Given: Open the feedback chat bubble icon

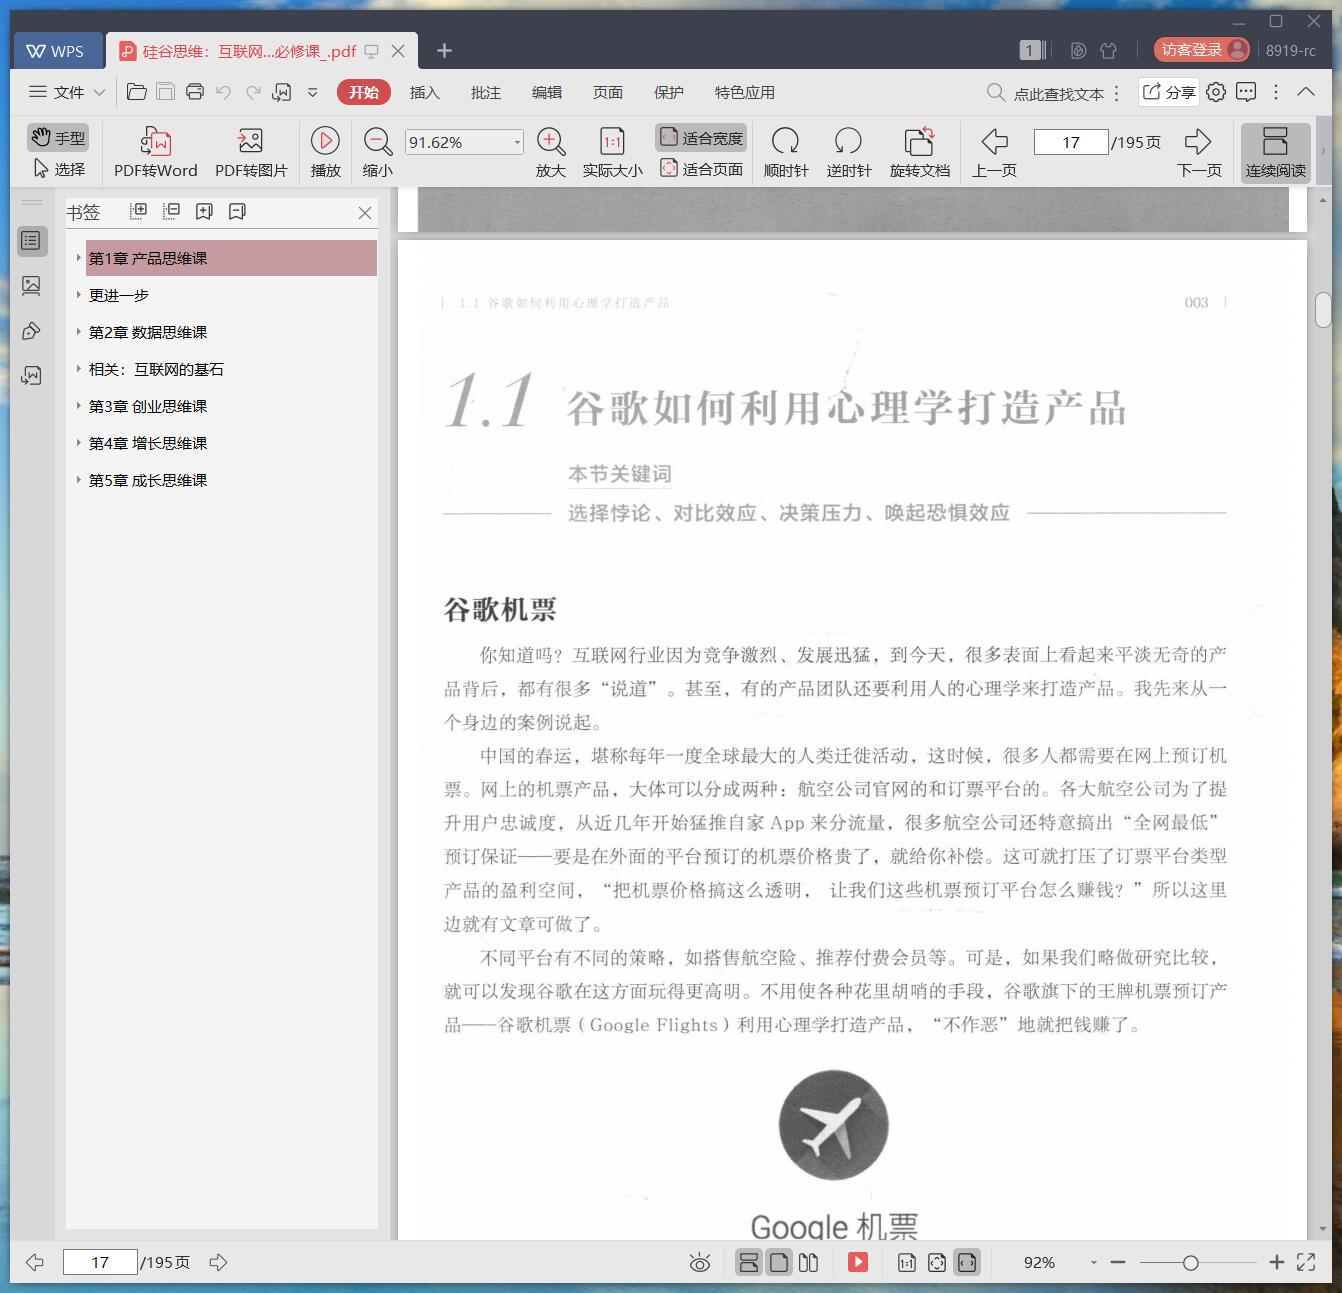Looking at the screenshot, I should pos(1246,92).
